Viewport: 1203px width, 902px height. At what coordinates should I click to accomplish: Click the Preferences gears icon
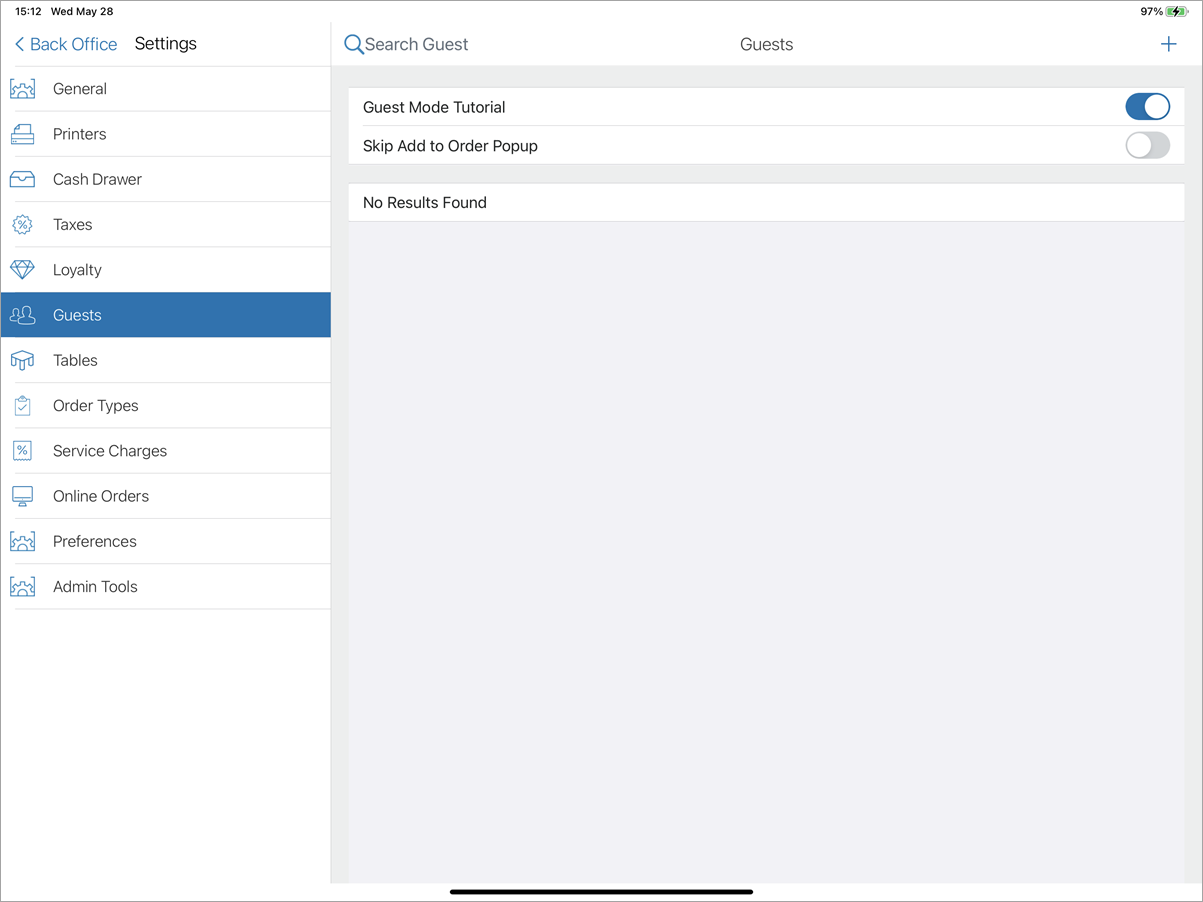[22, 541]
